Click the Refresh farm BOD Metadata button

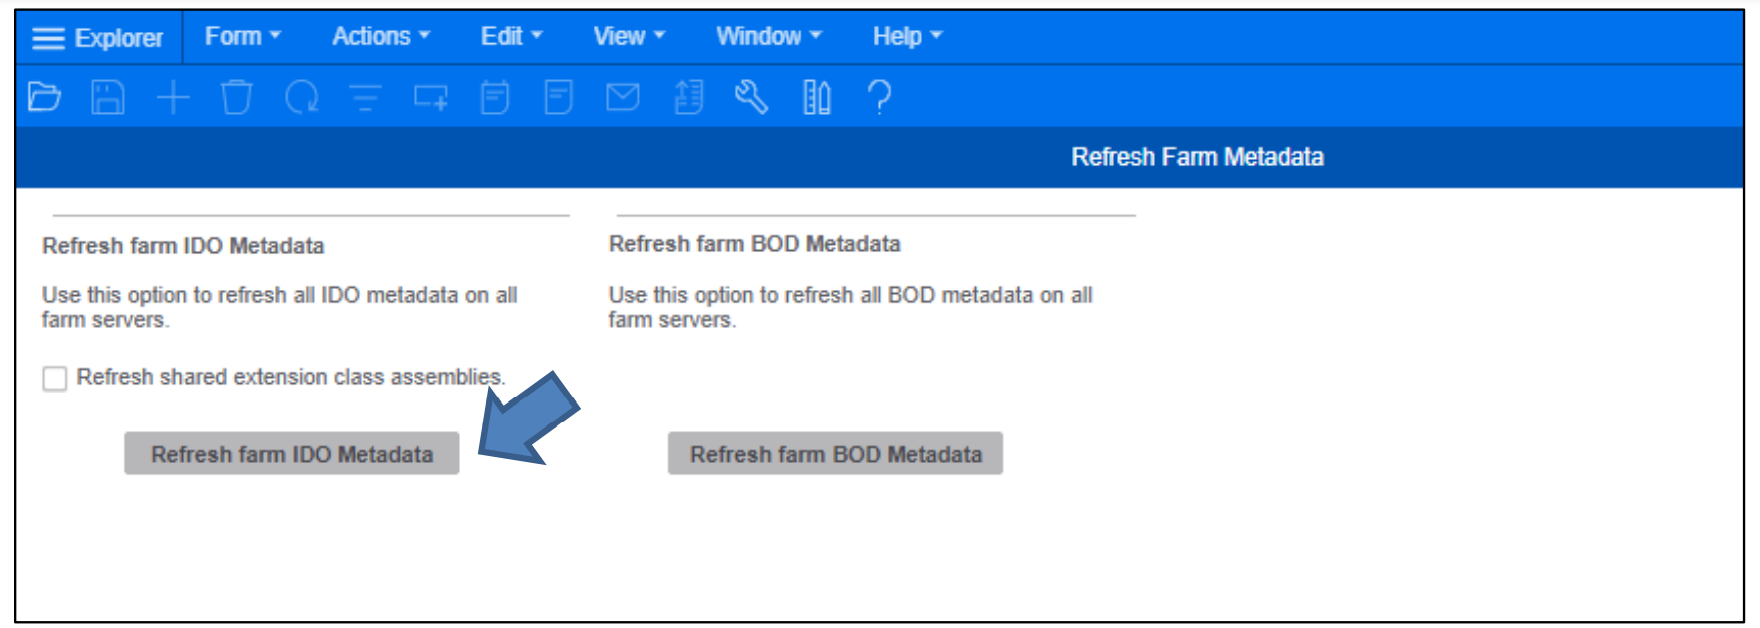(x=835, y=454)
